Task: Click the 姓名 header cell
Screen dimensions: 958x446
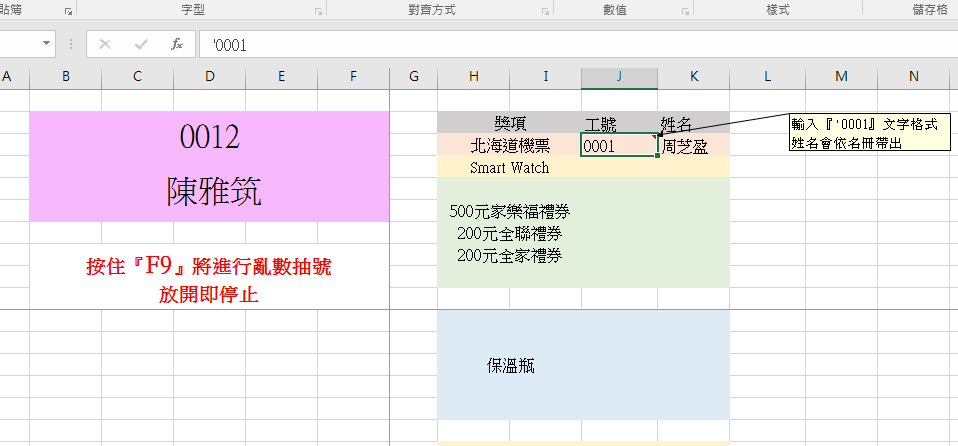Action: (x=693, y=123)
